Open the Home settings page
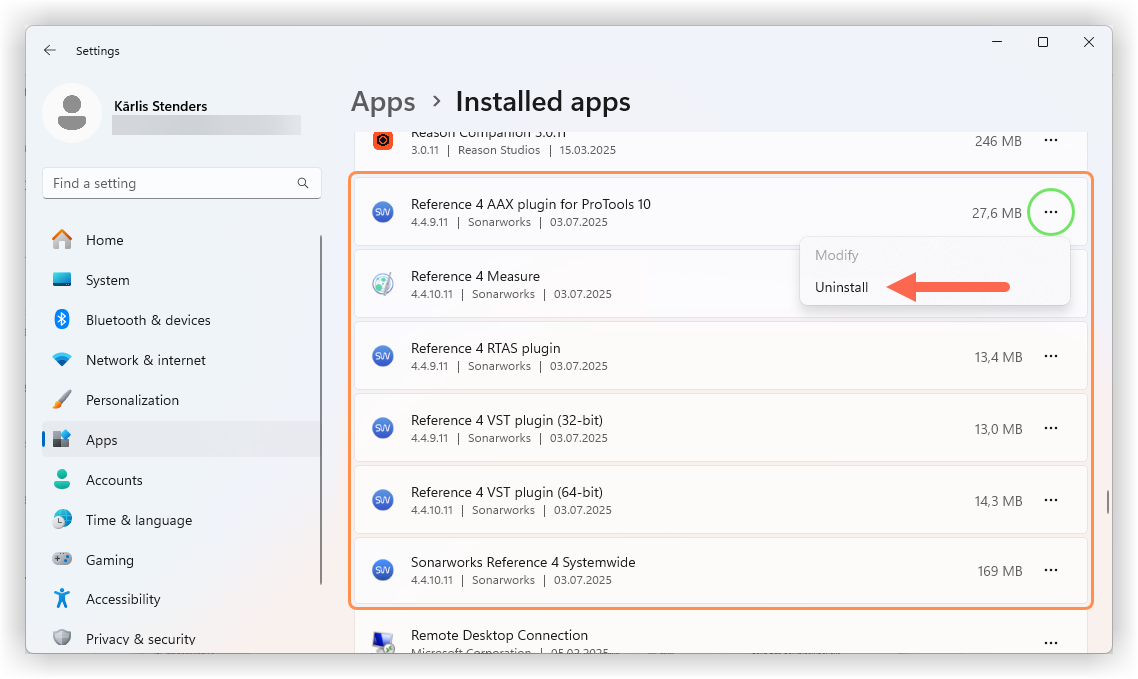 point(105,240)
